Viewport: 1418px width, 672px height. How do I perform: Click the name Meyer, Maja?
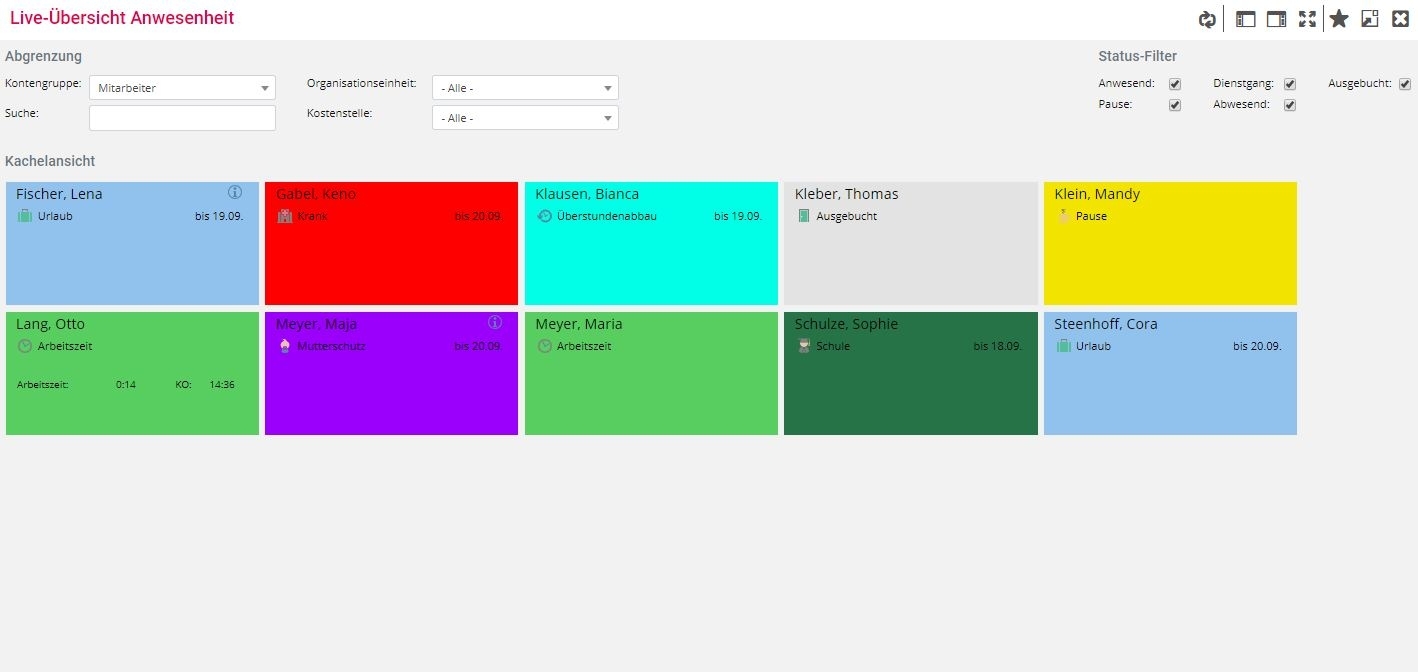pyautogui.click(x=316, y=324)
